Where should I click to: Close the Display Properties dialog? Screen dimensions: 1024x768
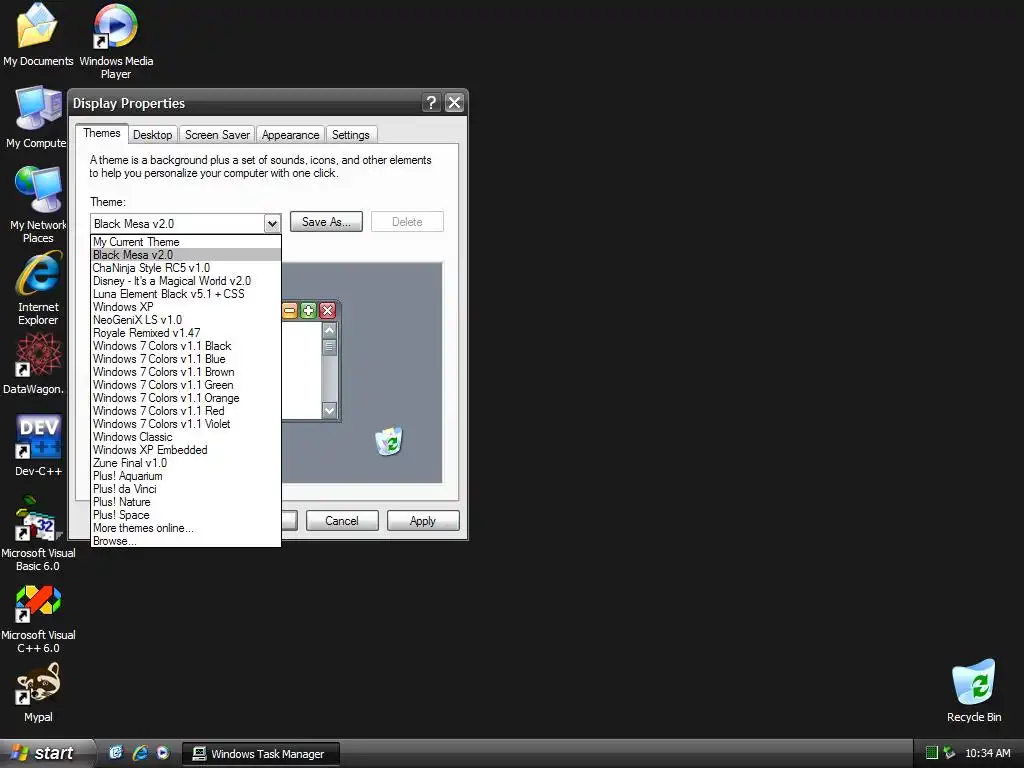(455, 103)
